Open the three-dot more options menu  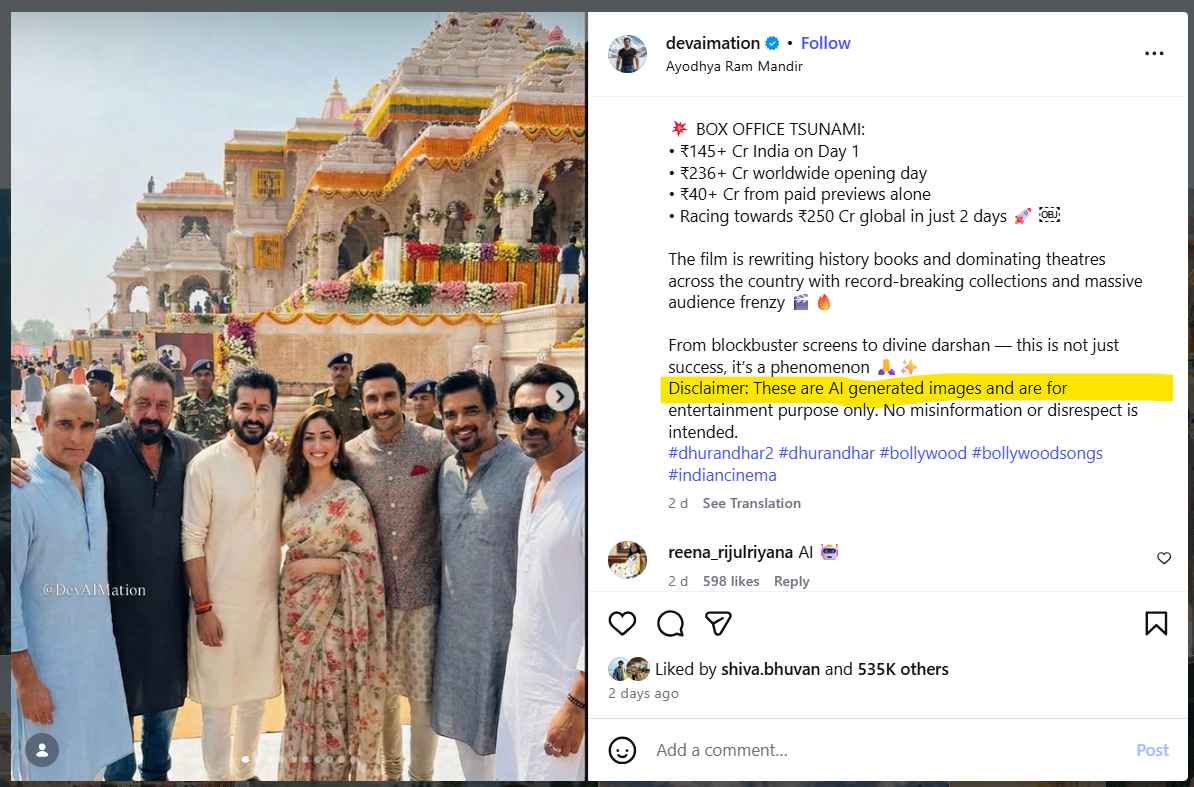point(1154,53)
